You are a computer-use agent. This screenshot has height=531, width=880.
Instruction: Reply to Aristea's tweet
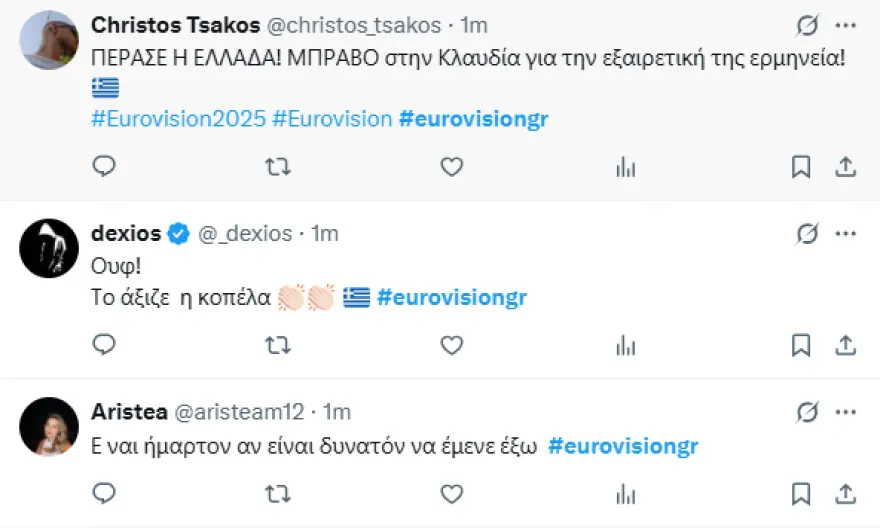point(104,493)
